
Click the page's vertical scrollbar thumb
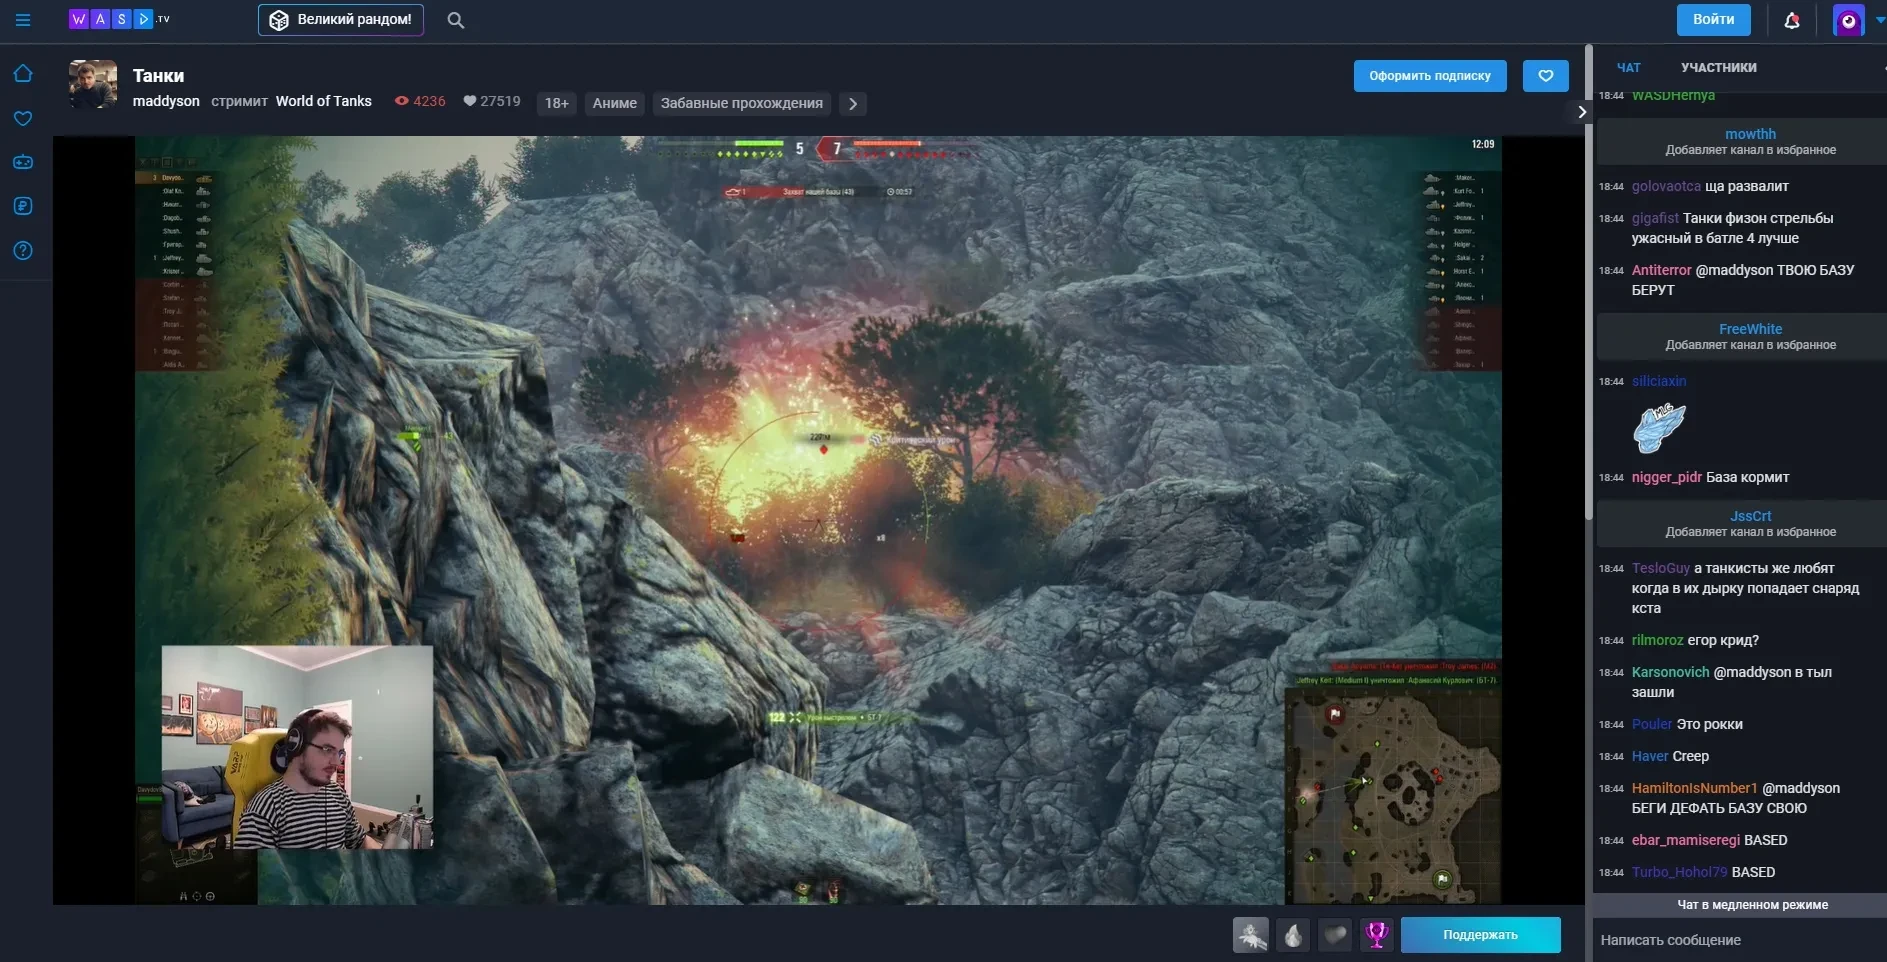[1588, 280]
